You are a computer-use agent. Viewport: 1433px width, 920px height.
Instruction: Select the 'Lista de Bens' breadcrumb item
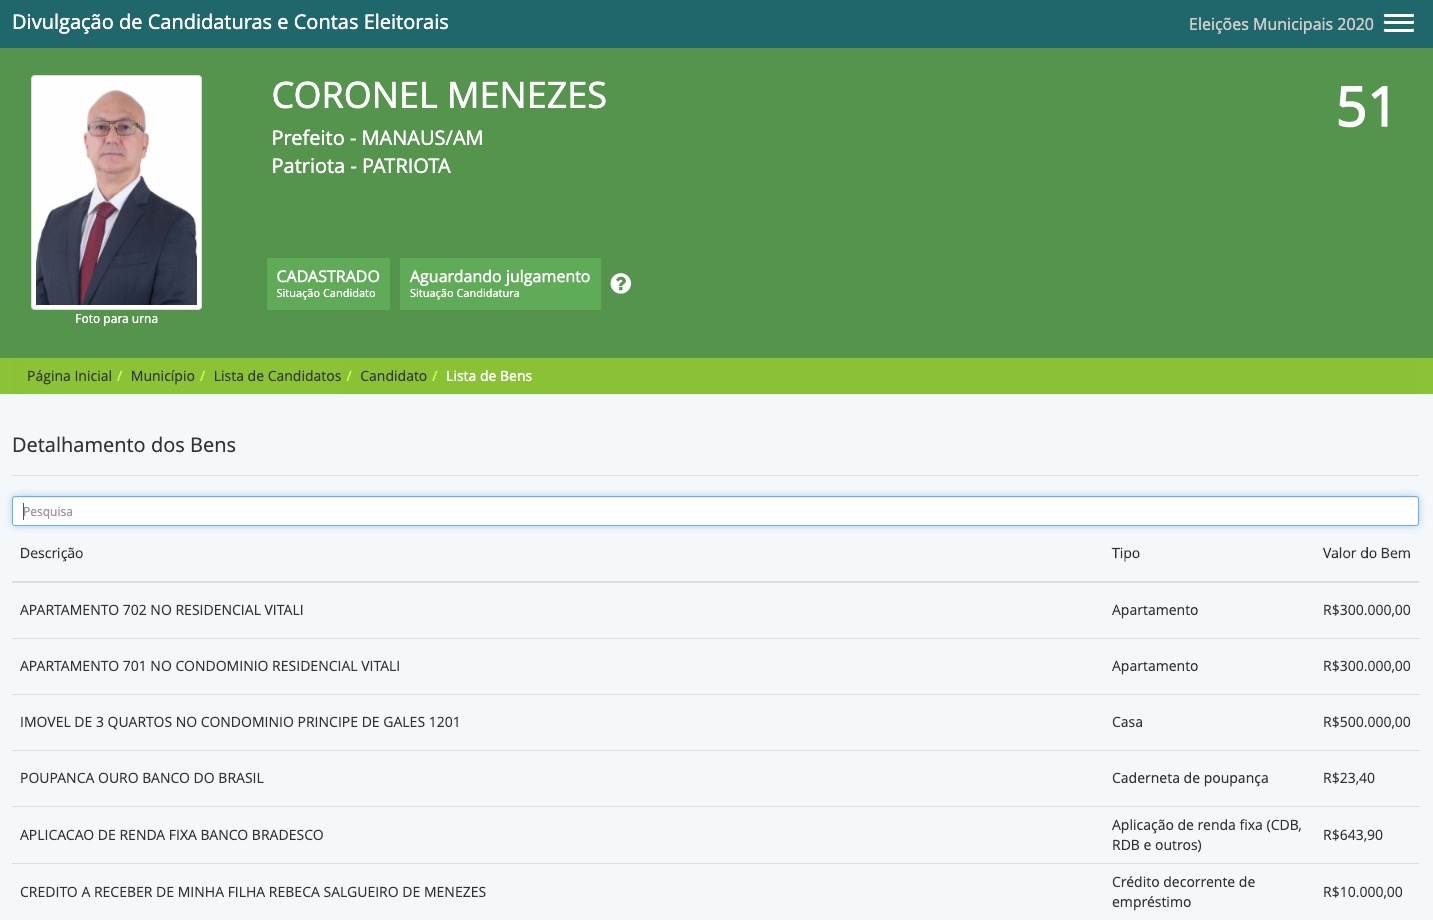pyautogui.click(x=488, y=376)
